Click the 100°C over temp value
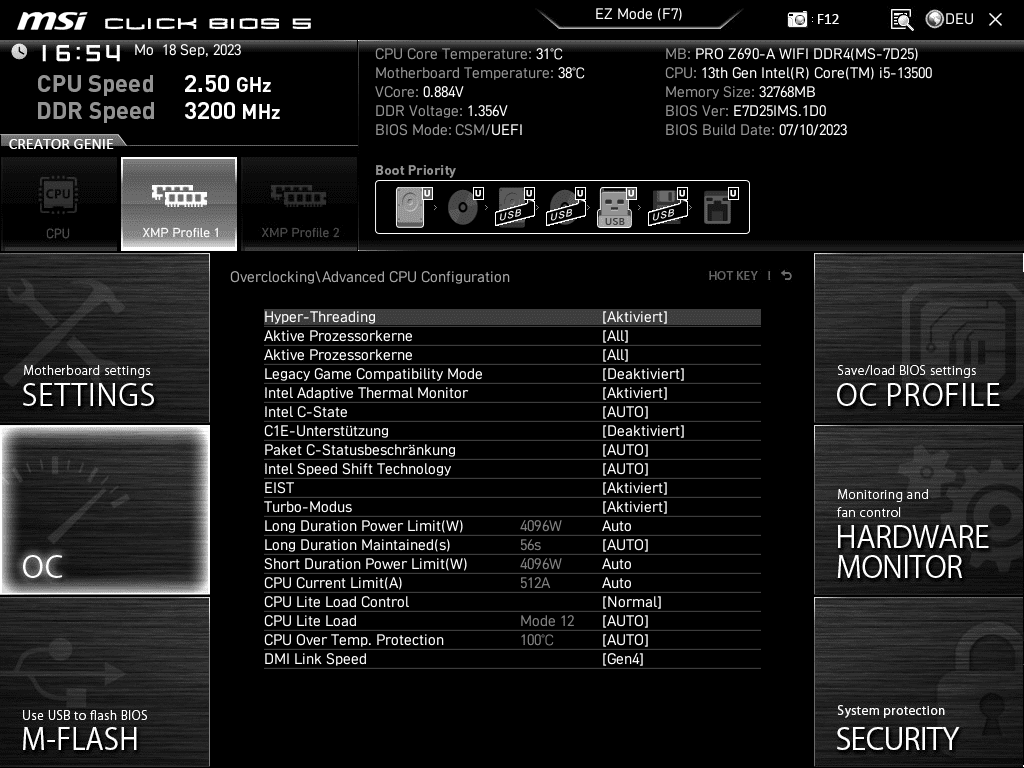 537,639
